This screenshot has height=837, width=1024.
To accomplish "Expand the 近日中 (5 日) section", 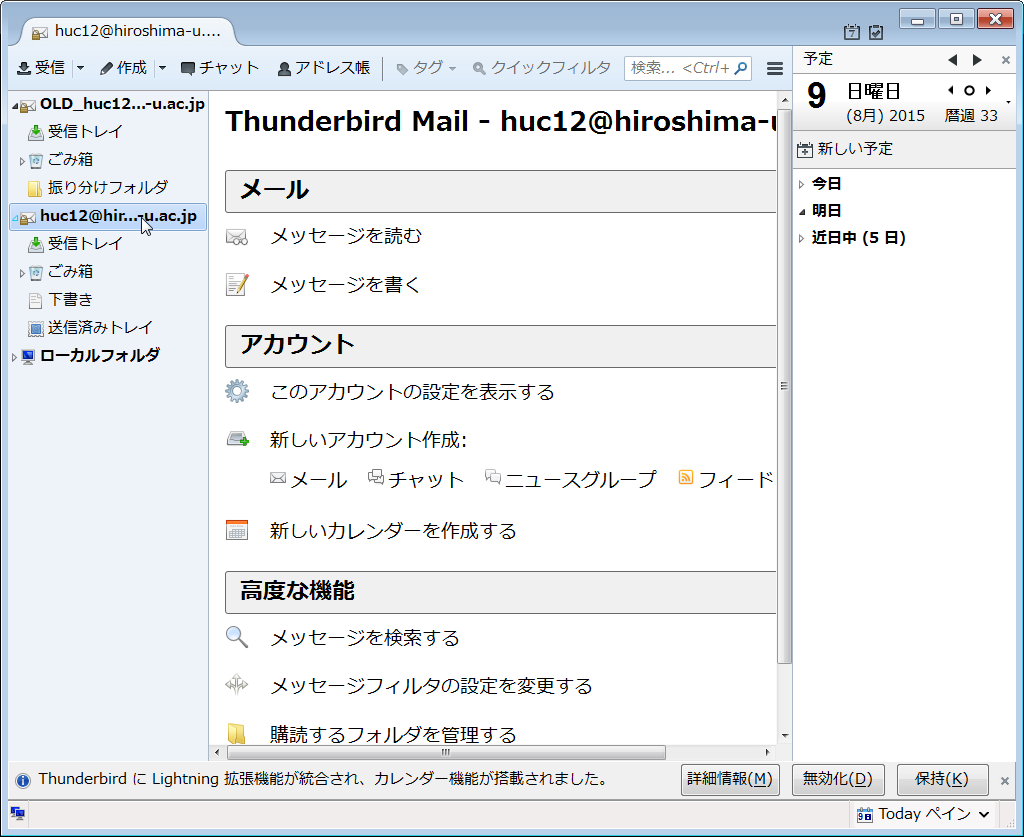I will pos(801,239).
